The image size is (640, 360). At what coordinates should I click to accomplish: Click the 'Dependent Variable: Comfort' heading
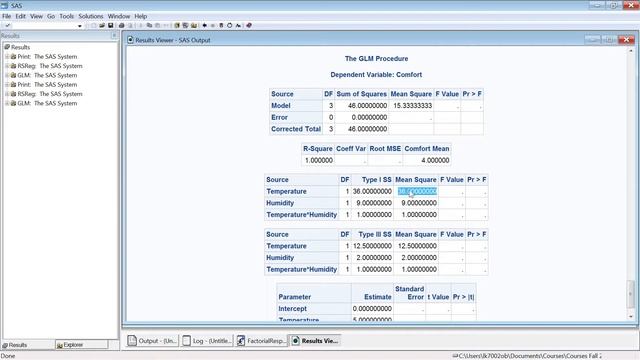[376, 75]
